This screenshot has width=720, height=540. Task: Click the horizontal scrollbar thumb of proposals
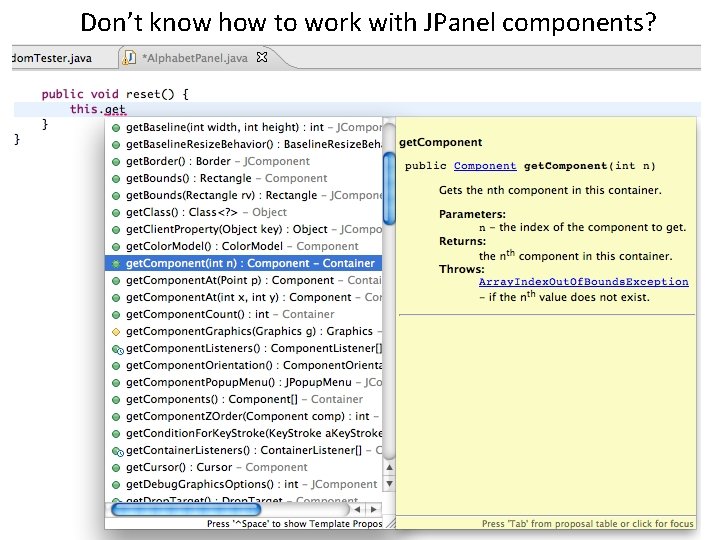(186, 509)
